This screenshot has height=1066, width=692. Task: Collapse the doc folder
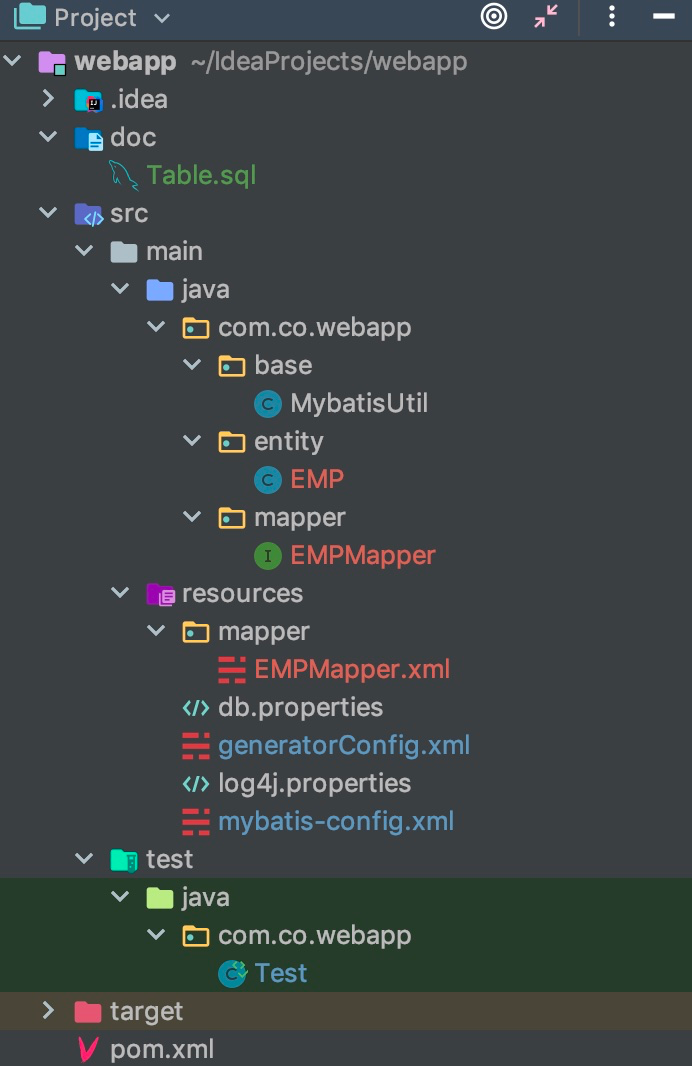[x=48, y=137]
